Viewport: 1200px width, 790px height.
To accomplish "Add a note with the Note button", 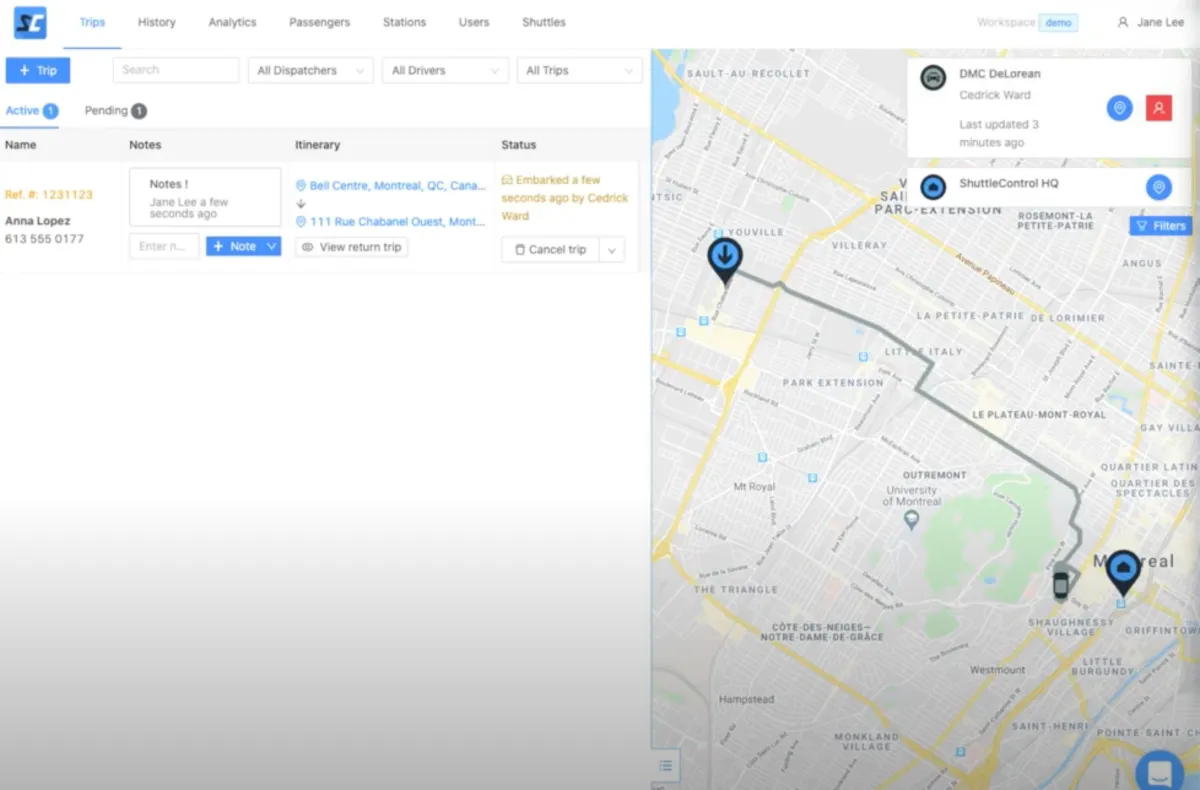I will (234, 246).
